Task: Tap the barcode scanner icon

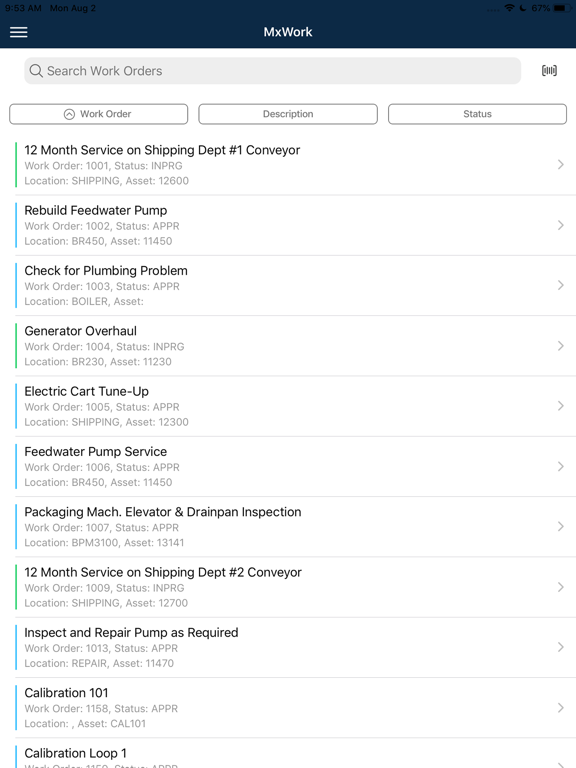Action: (x=549, y=71)
